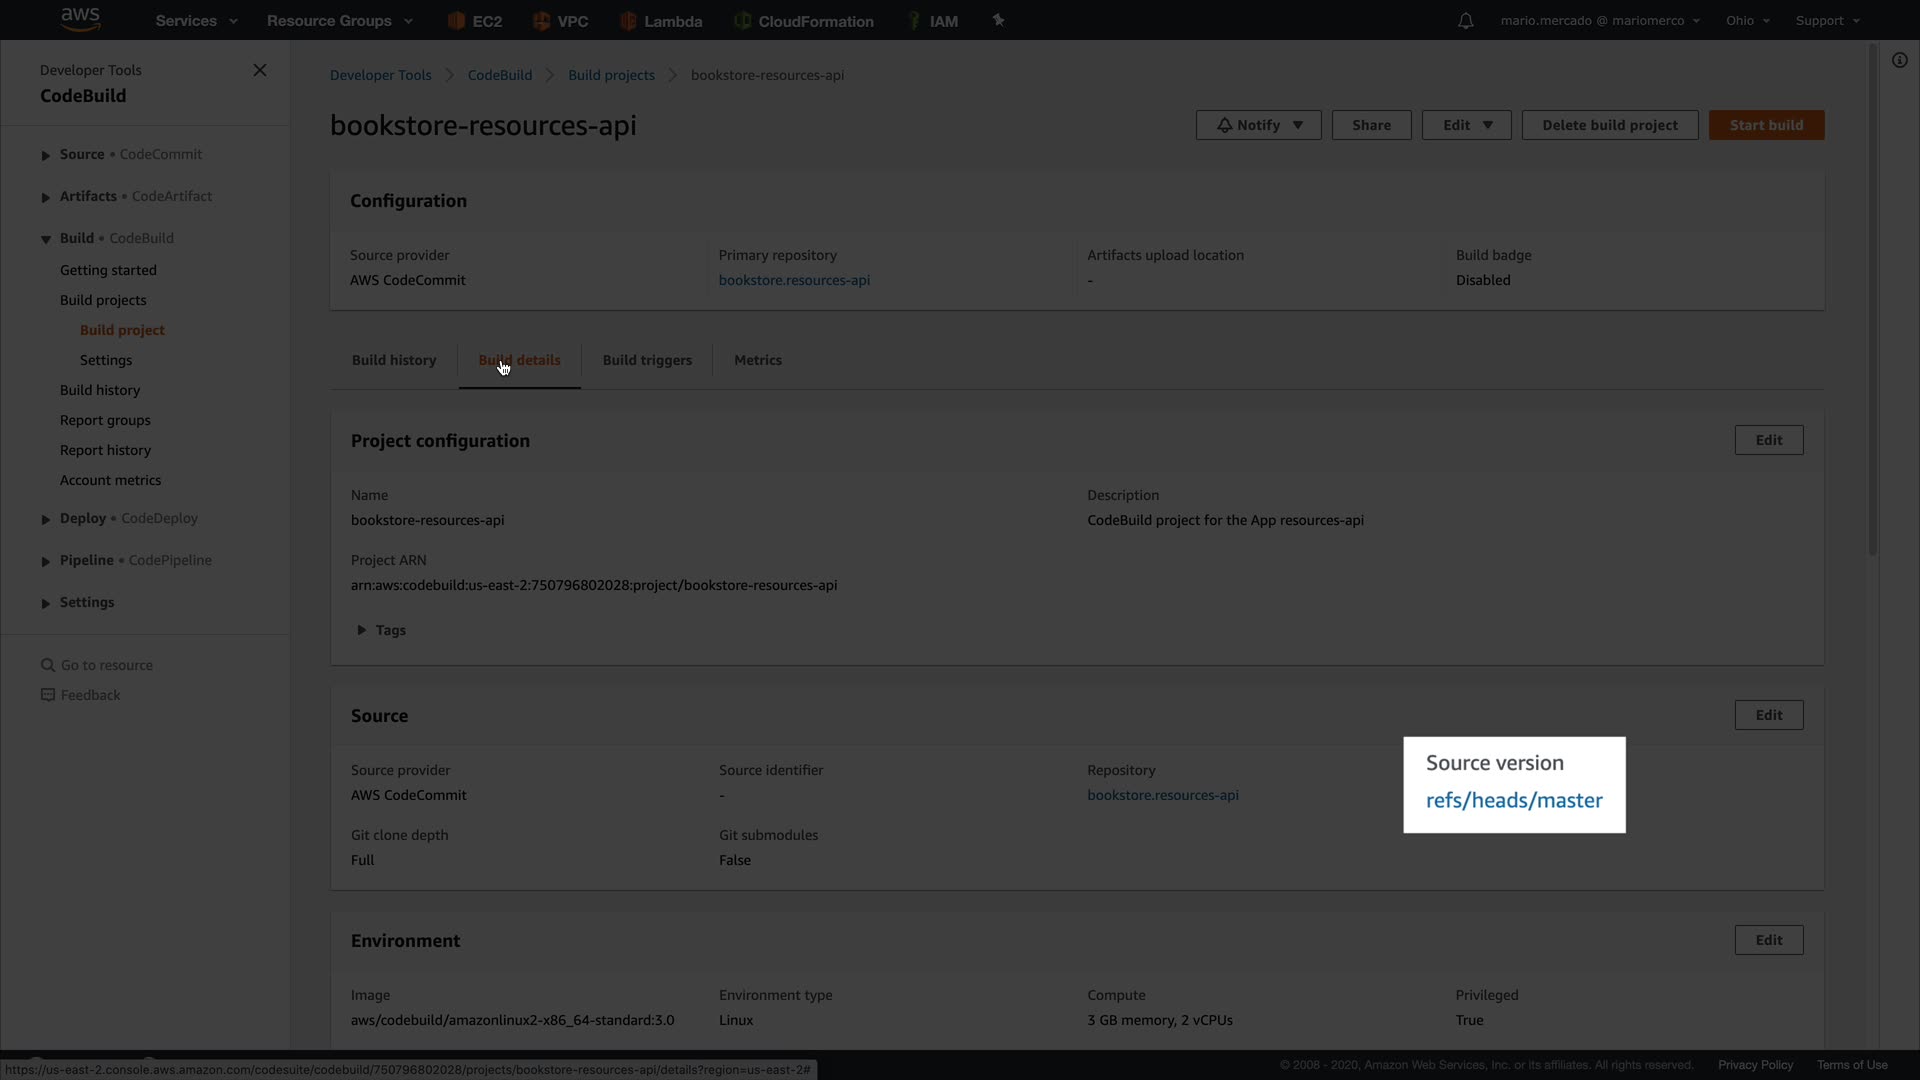Open the Ohio region dropdown

tap(1747, 21)
